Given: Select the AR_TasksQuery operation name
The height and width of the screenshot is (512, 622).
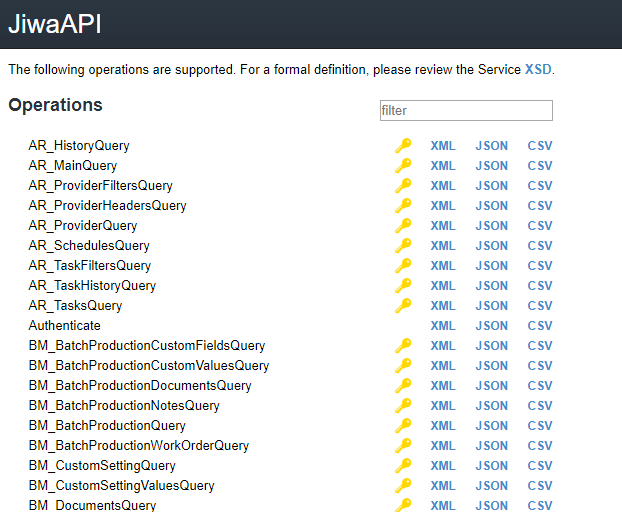Looking at the screenshot, I should (x=75, y=305).
